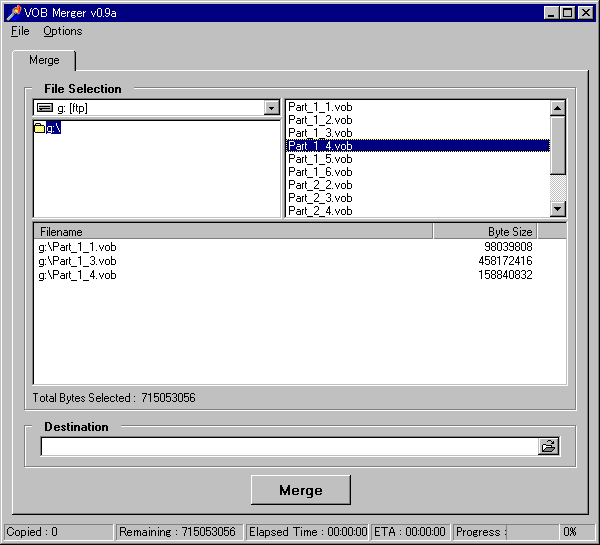
Task: Click the folder icon beside g:\
Action: (39, 128)
